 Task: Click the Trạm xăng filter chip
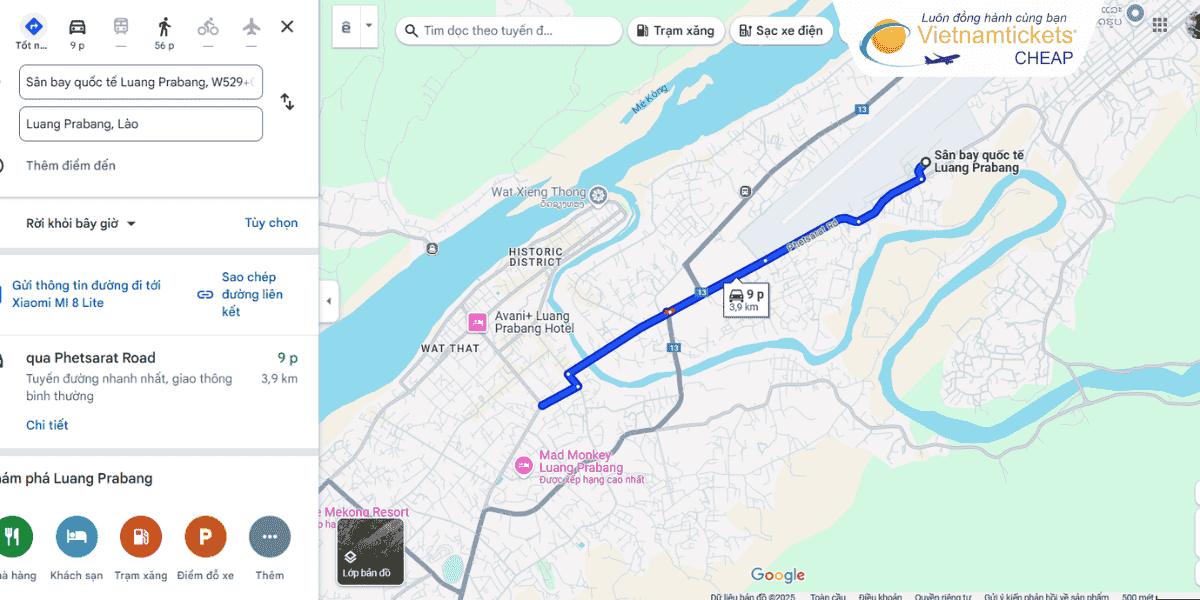tap(675, 30)
